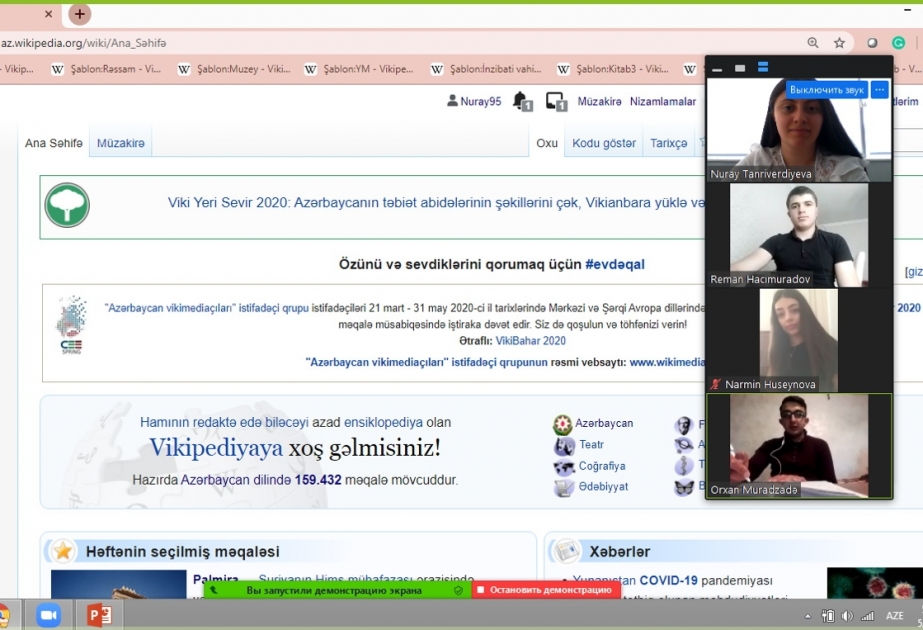Open the Şablon:Rəssam bookmark
The height and width of the screenshot is (630, 923).
106,69
